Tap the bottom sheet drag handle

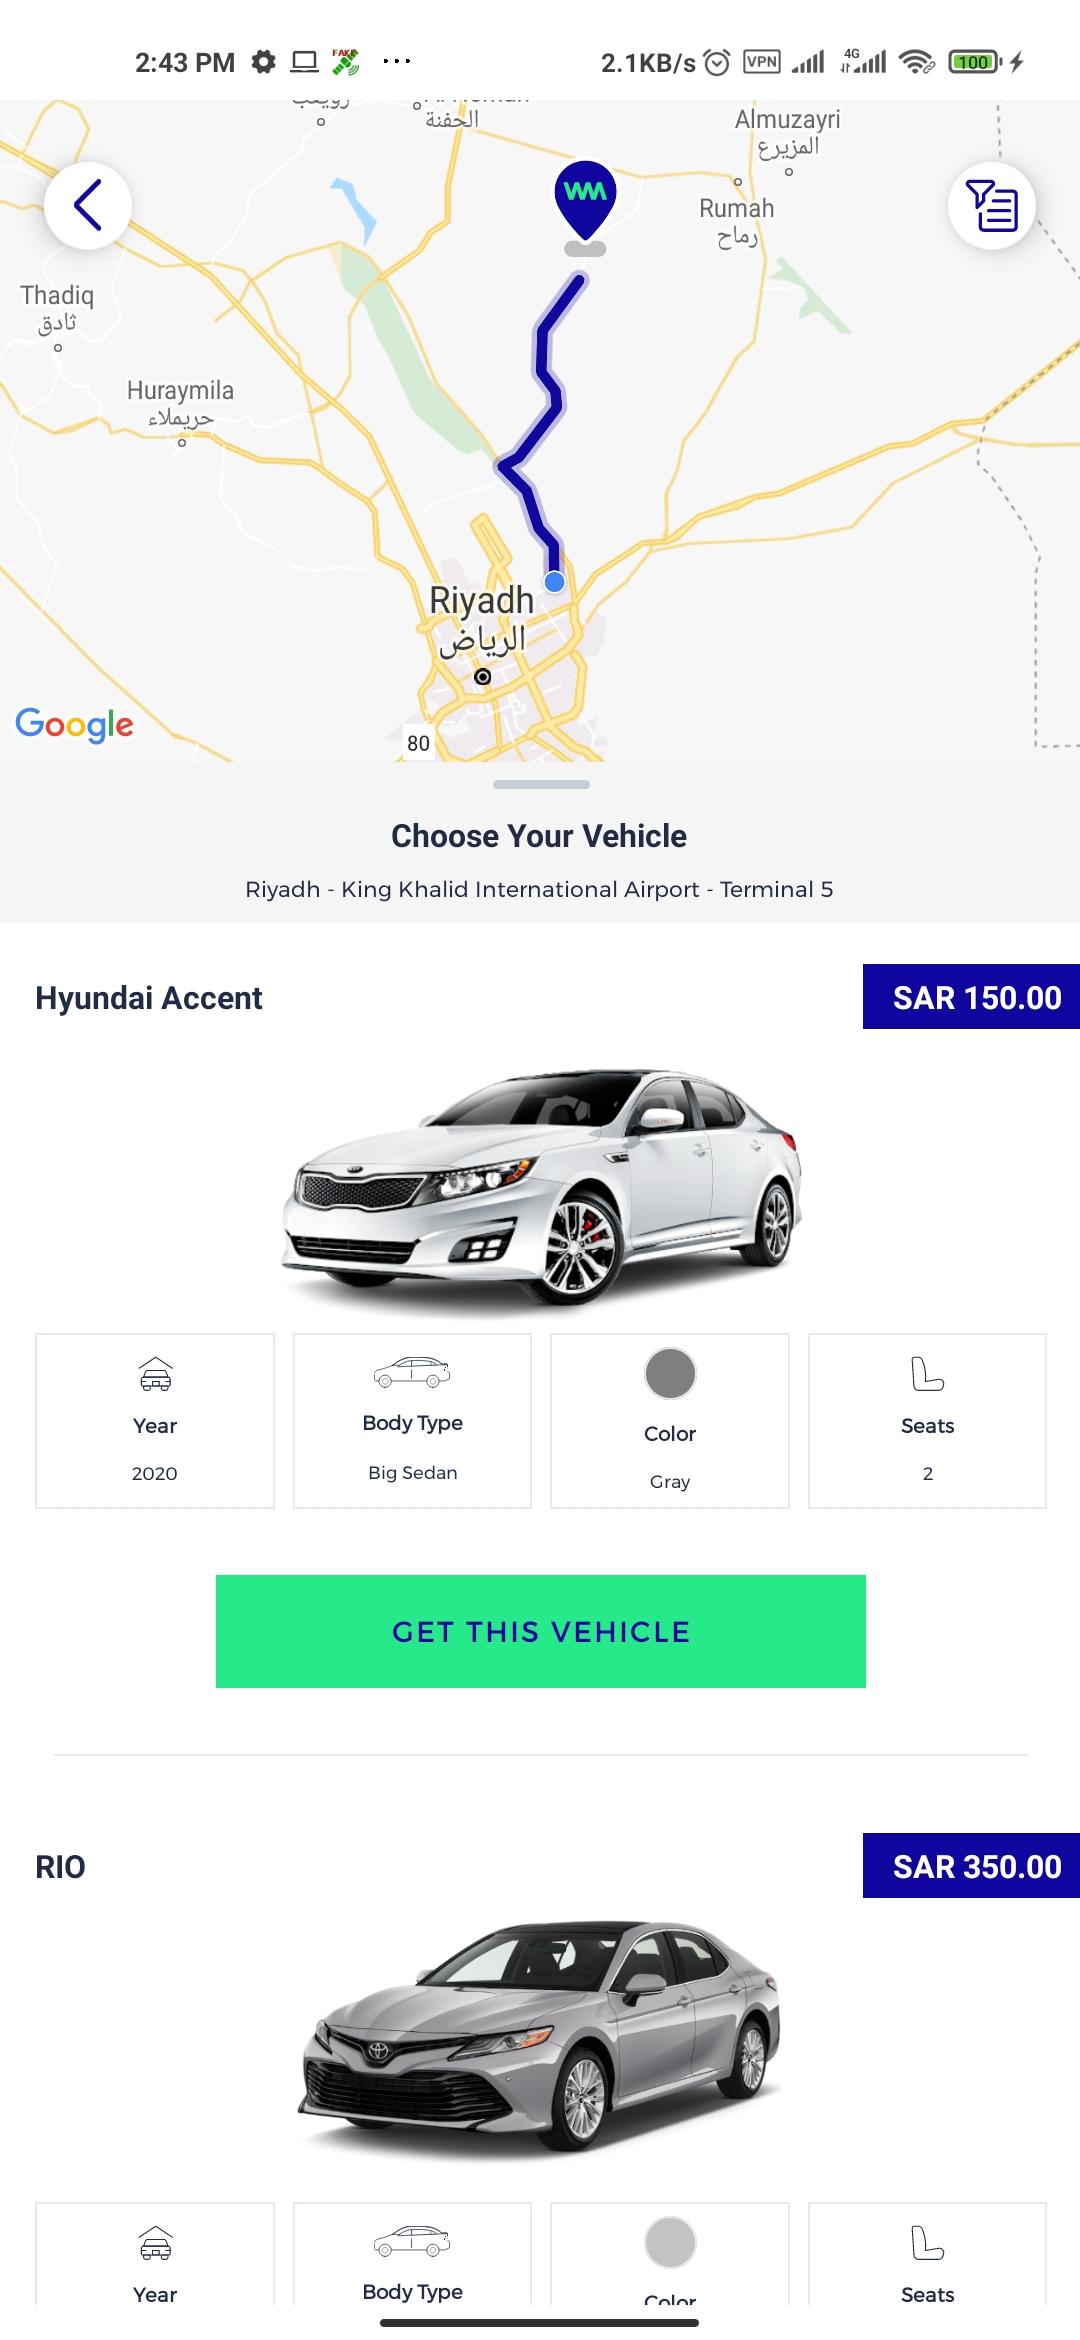[x=541, y=784]
